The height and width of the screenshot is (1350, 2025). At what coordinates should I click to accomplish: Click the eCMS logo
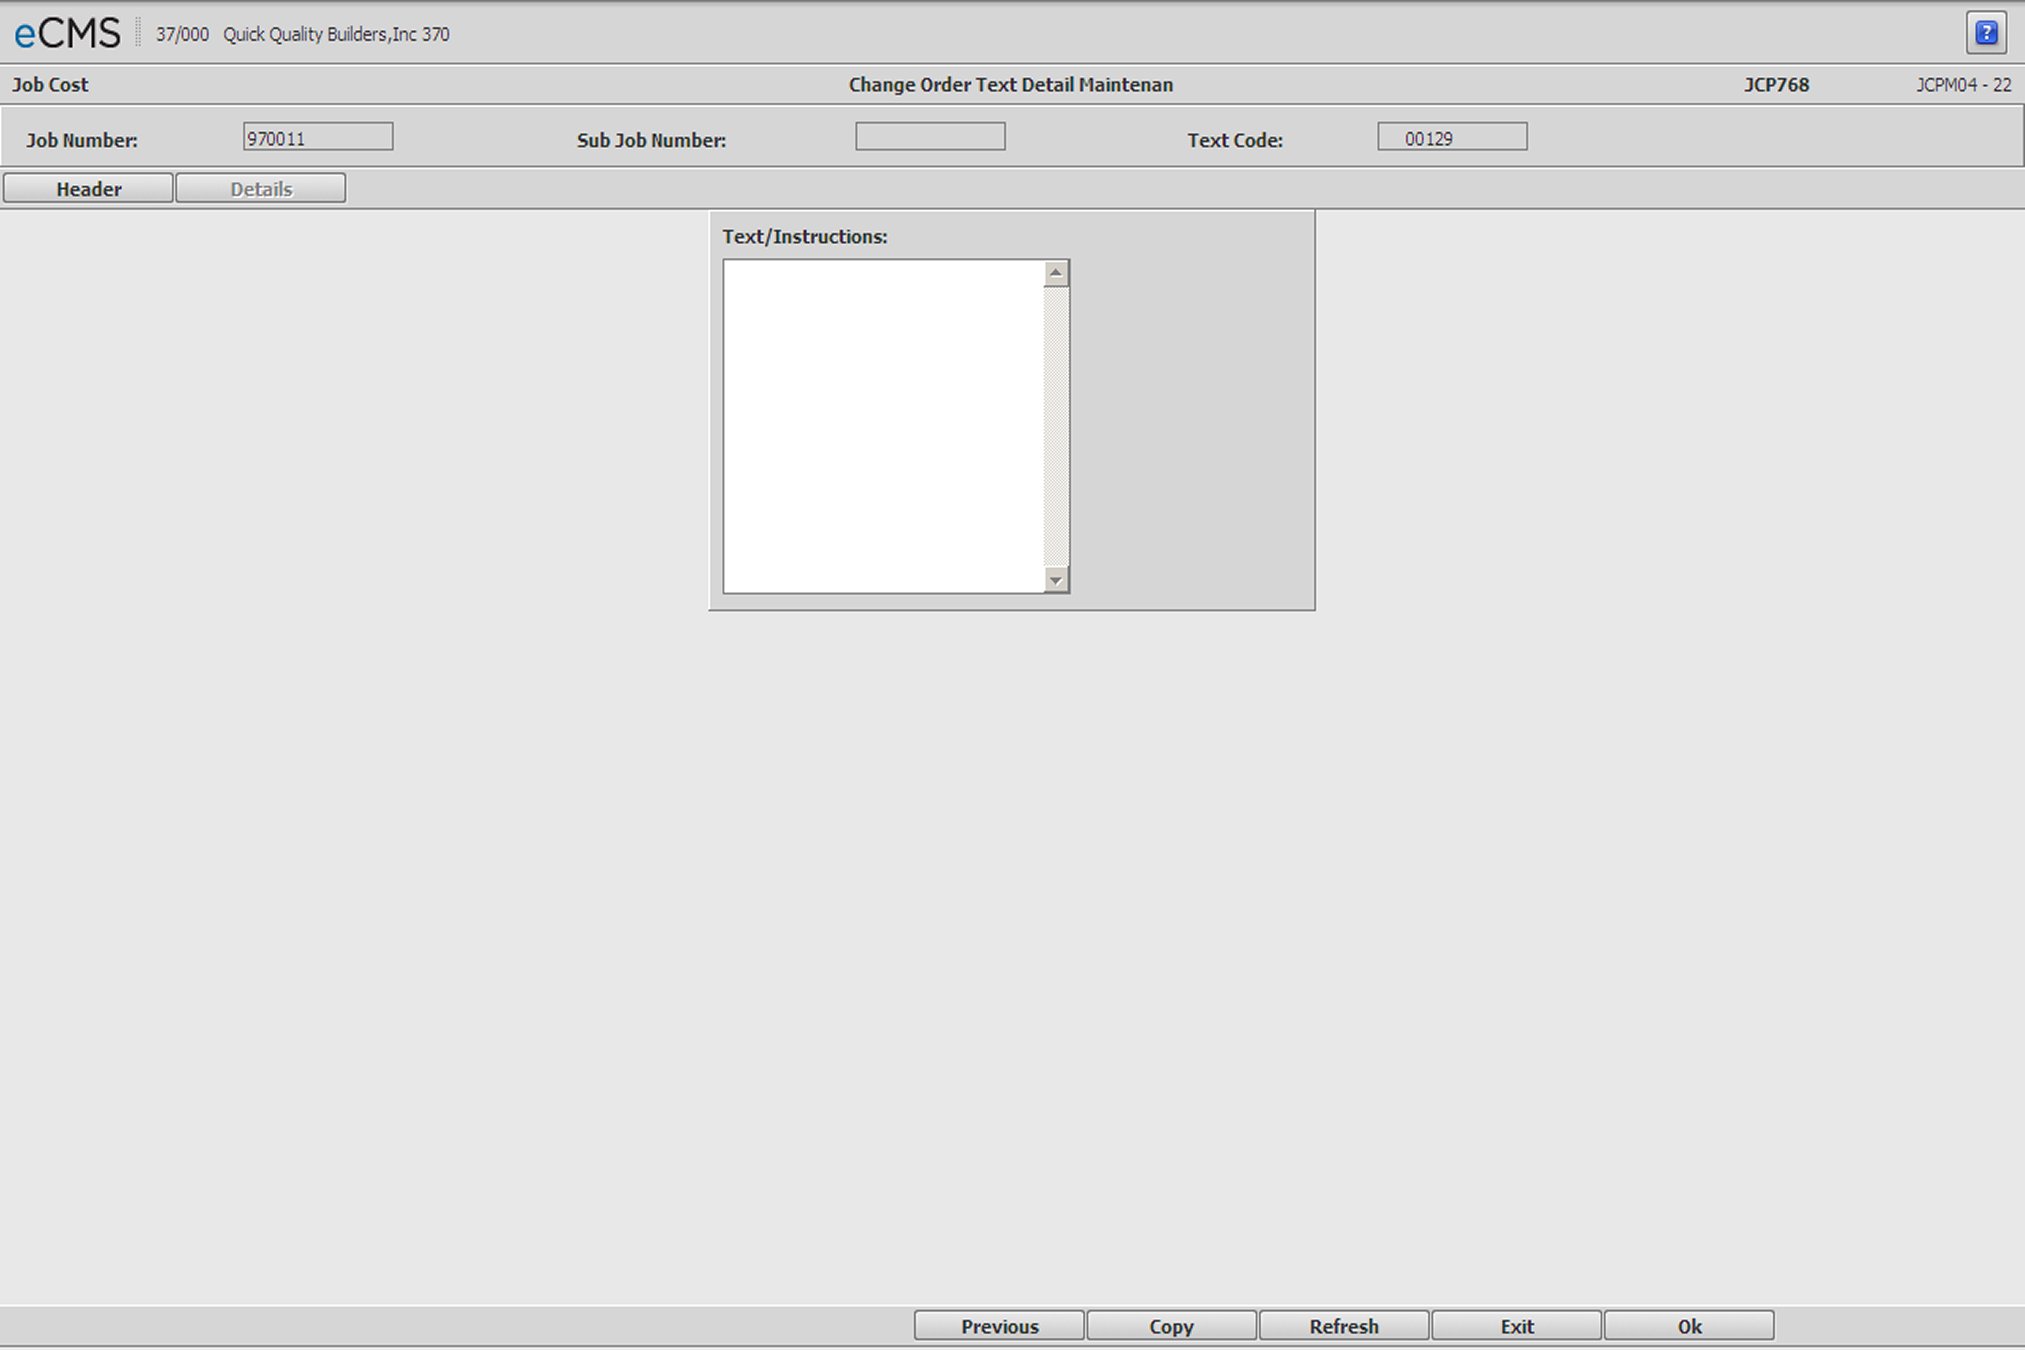click(67, 34)
